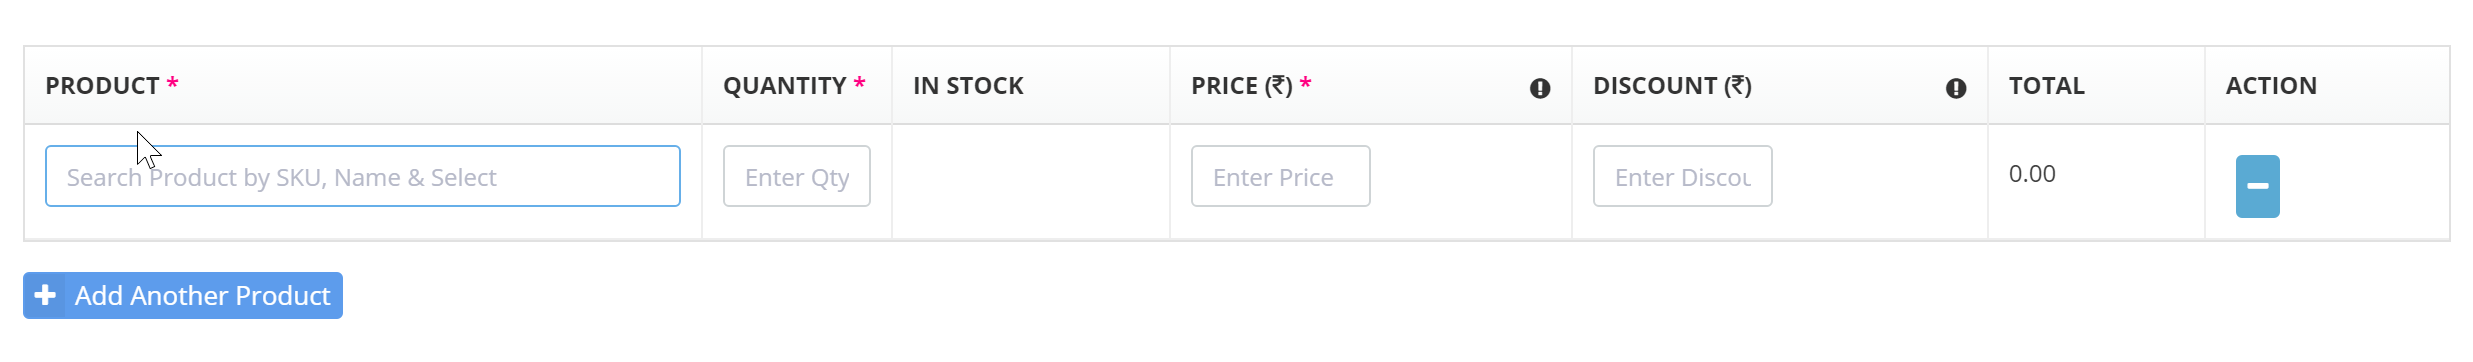Click the red asterisk next to PRODUCT
Viewport: 2473px width, 362px height.
tap(172, 83)
